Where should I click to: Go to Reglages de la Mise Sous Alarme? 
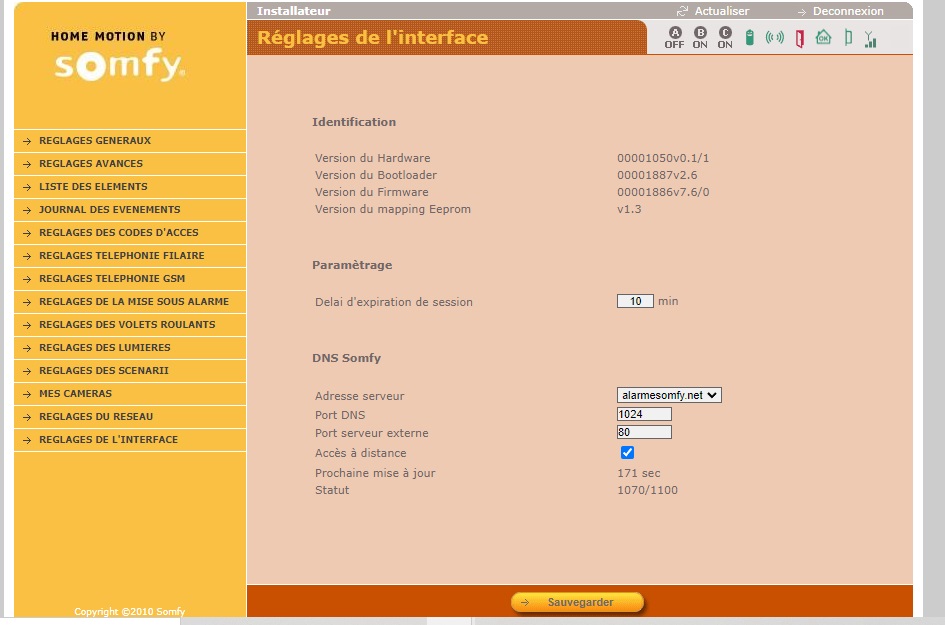point(130,301)
